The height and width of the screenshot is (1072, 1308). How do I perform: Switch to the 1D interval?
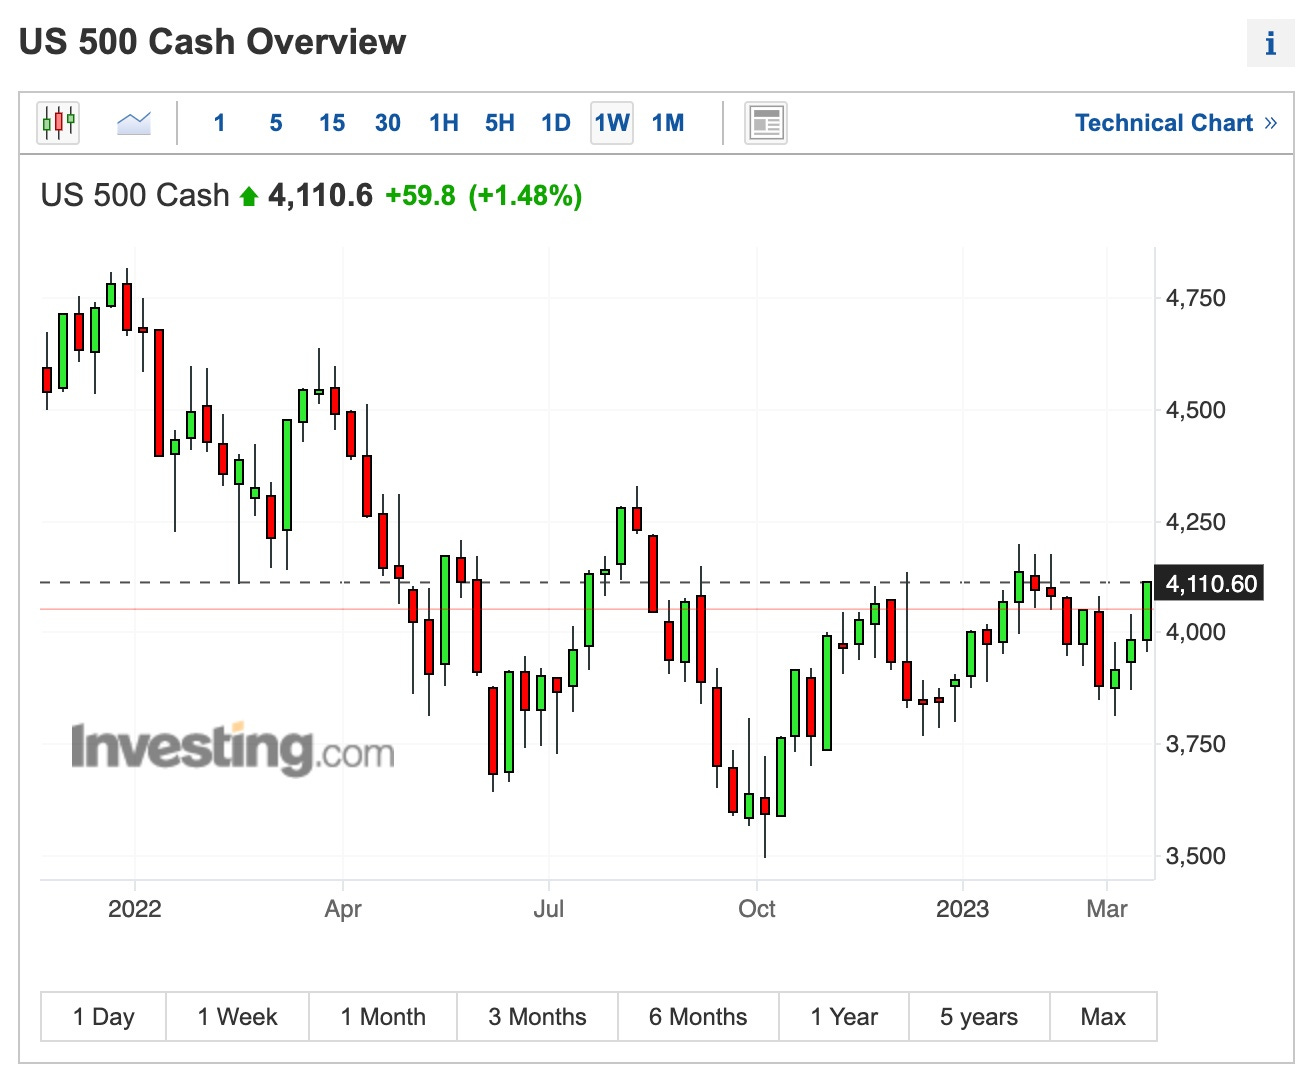click(556, 123)
